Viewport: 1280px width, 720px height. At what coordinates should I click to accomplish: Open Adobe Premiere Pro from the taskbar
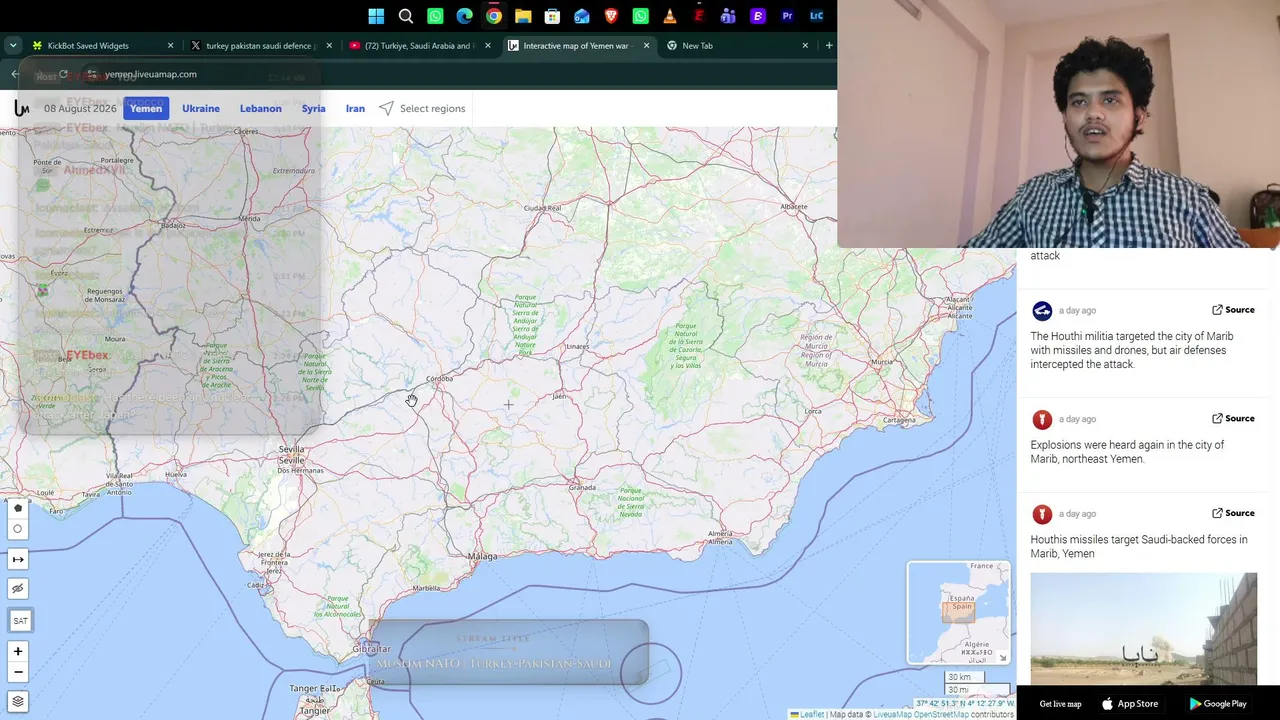pyautogui.click(x=787, y=16)
